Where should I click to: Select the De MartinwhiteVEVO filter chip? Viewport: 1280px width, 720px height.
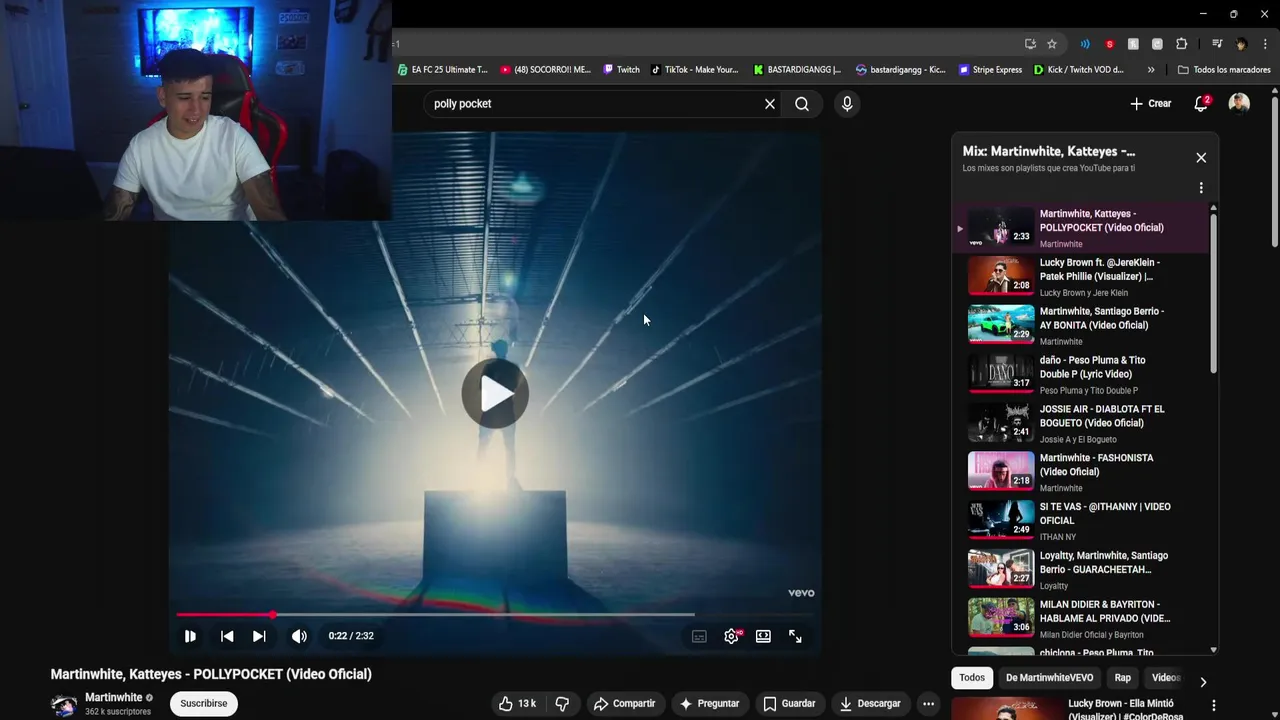coord(1049,678)
